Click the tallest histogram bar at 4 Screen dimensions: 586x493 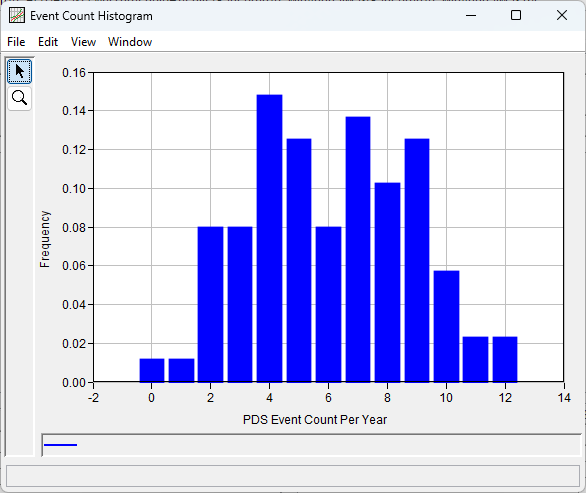269,238
